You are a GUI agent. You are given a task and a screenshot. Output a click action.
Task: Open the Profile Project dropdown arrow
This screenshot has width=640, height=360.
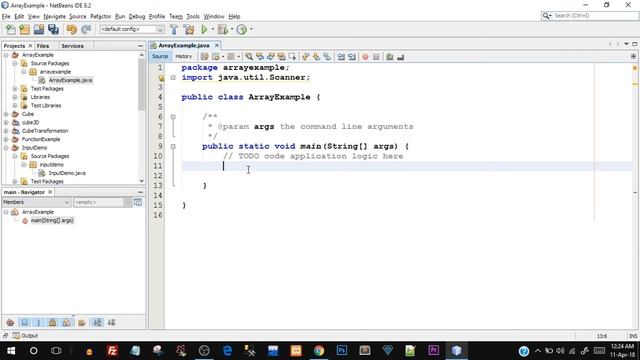[x=251, y=29]
